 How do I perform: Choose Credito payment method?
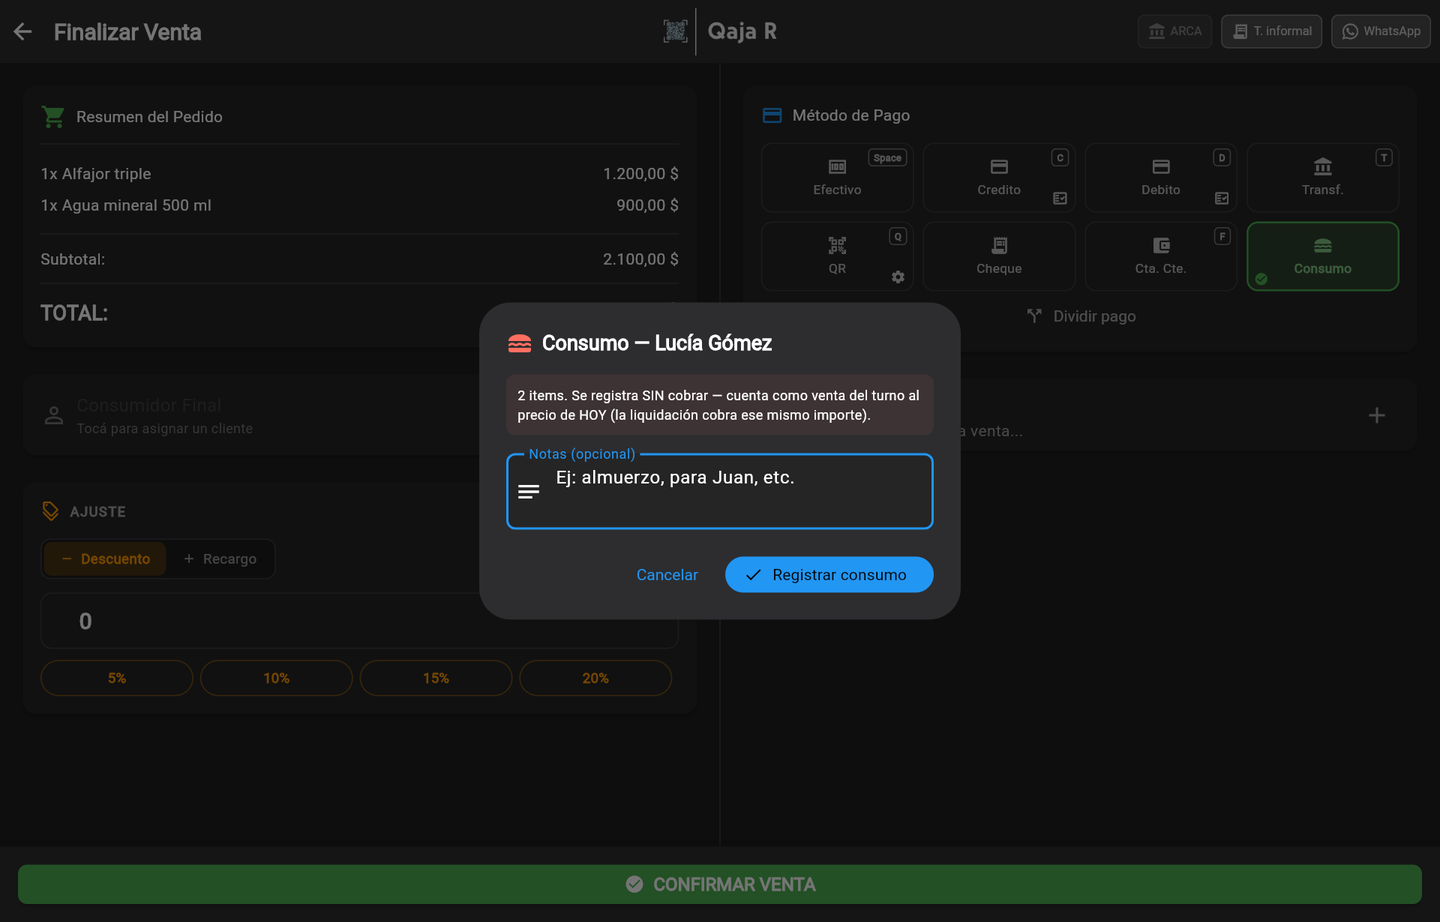(999, 177)
